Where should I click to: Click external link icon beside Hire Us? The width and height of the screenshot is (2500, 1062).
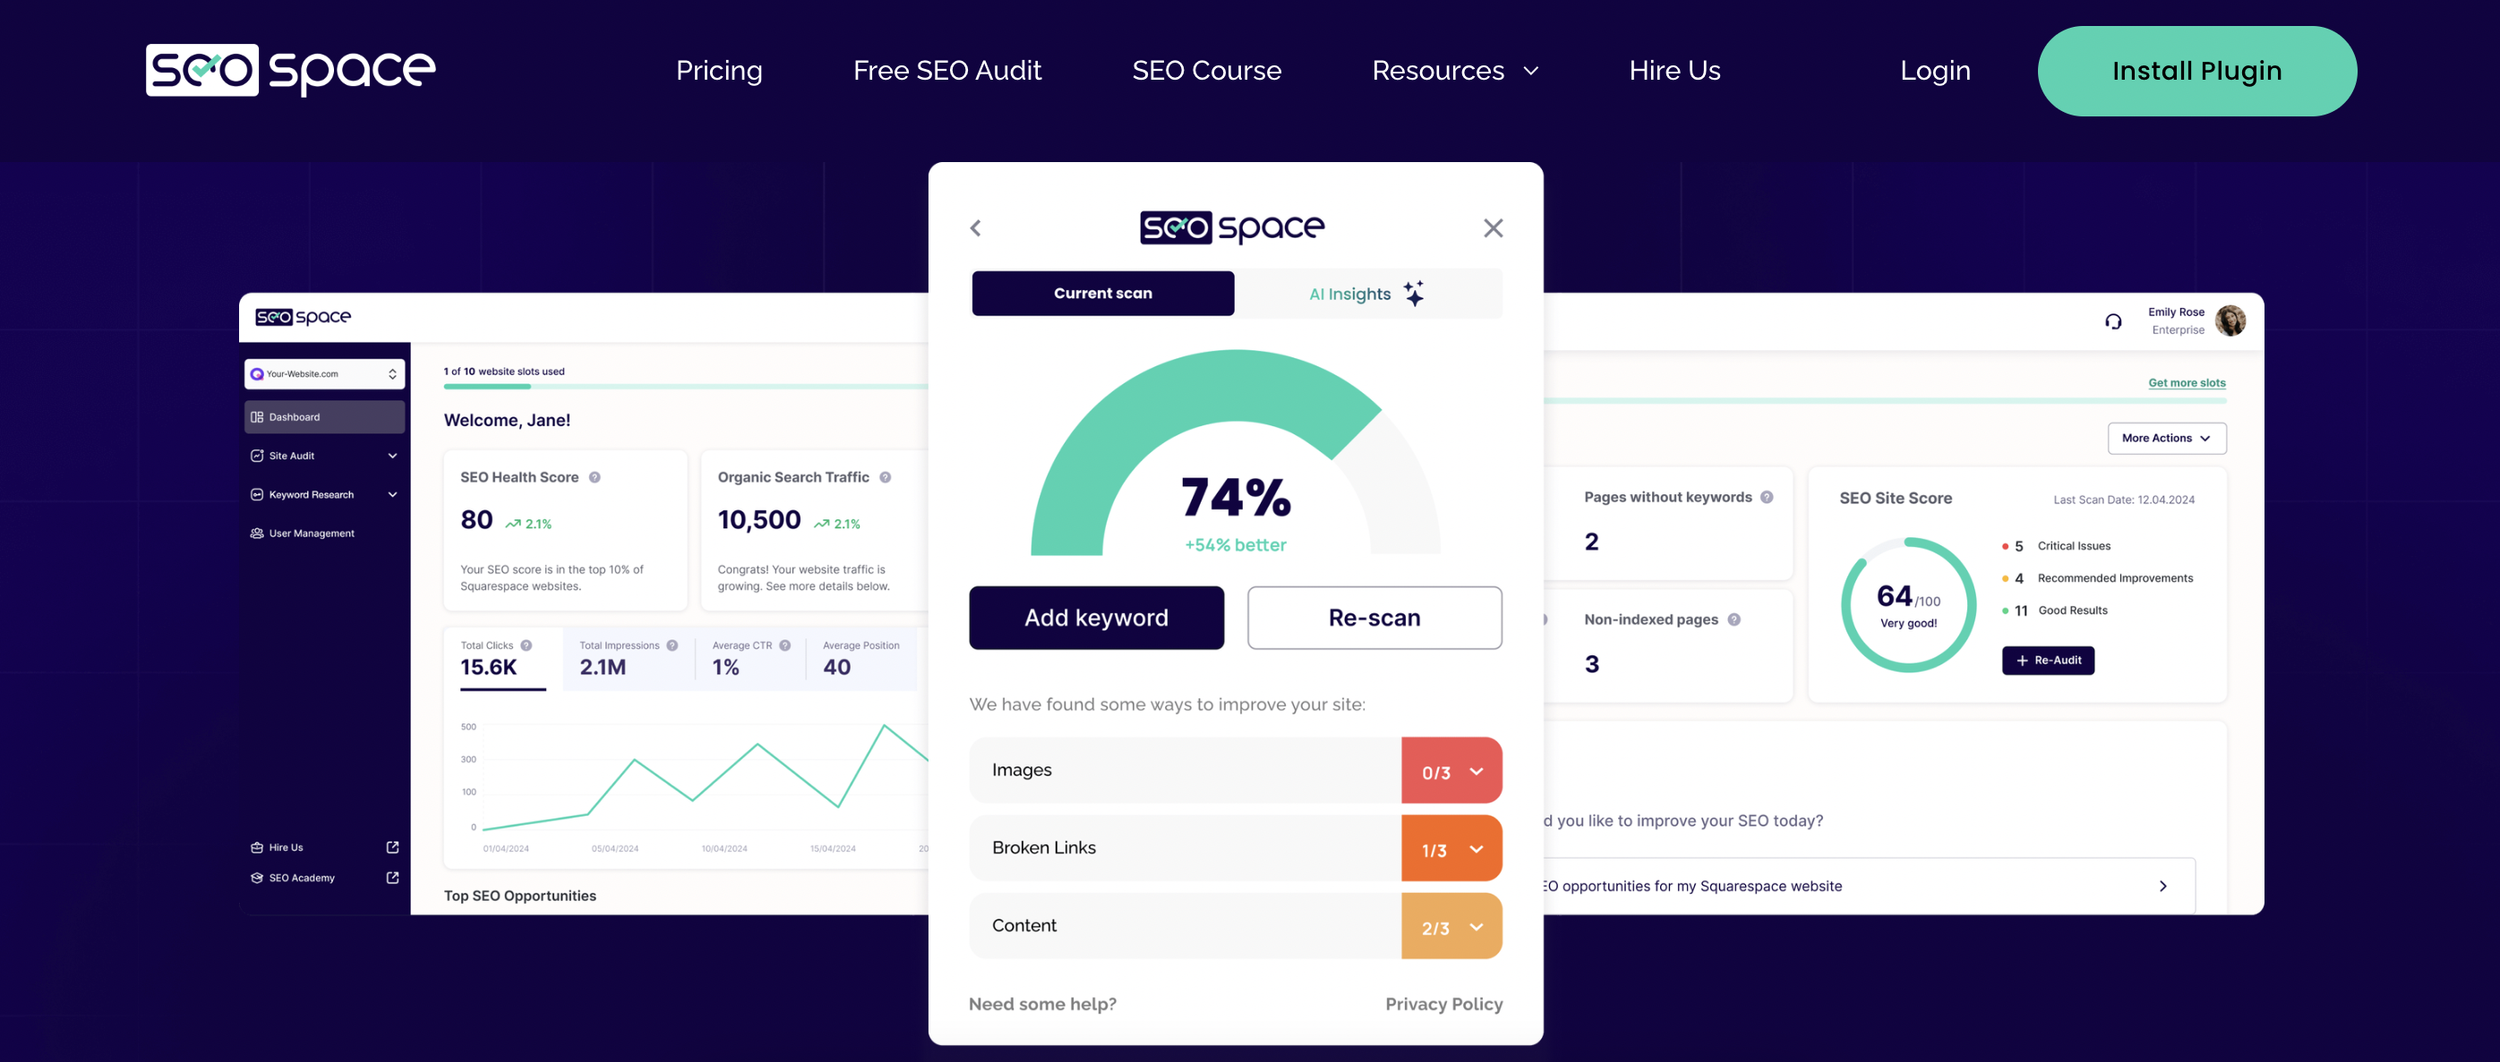[392, 848]
